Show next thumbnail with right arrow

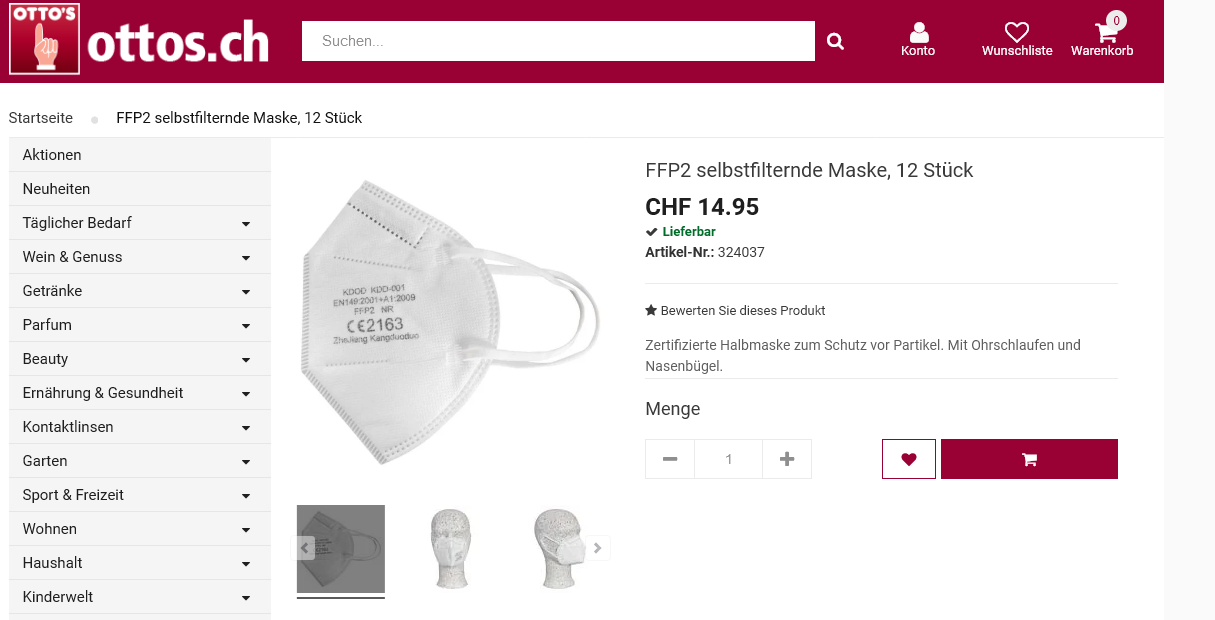coord(598,548)
